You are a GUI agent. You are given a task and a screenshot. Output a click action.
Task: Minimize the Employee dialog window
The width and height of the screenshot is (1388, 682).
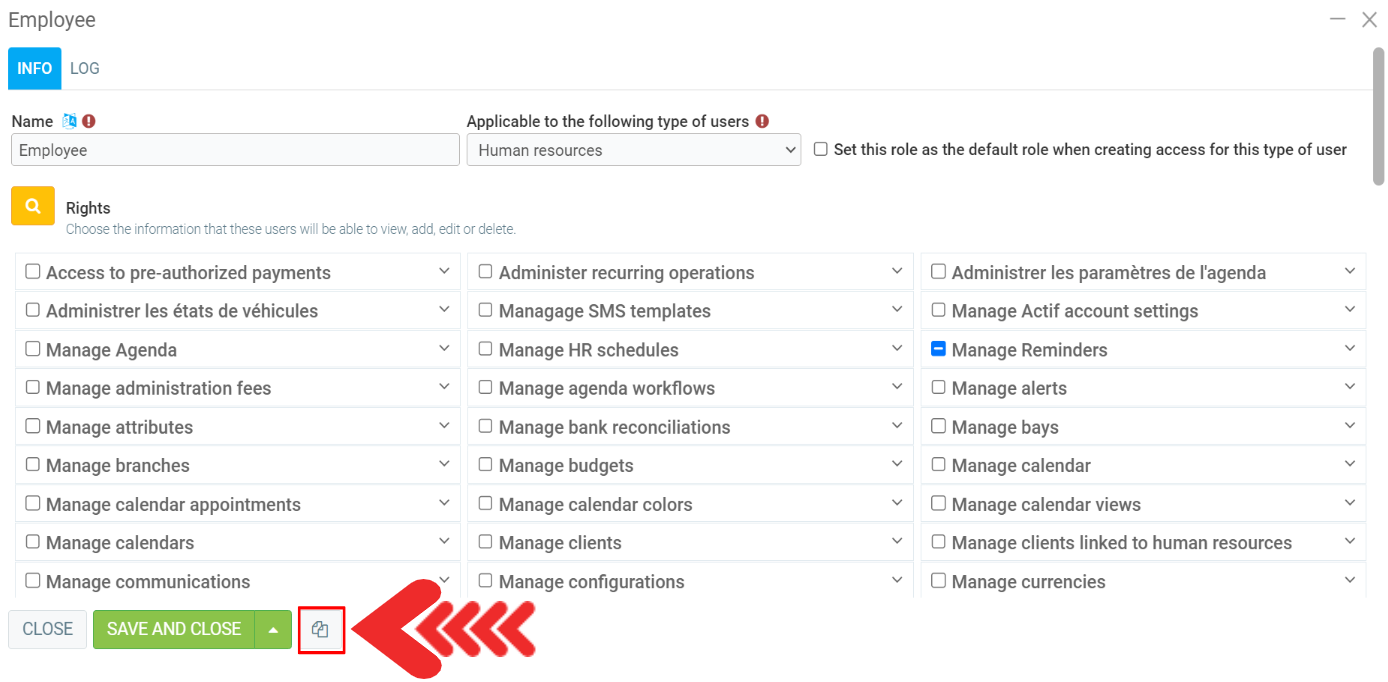tap(1337, 19)
